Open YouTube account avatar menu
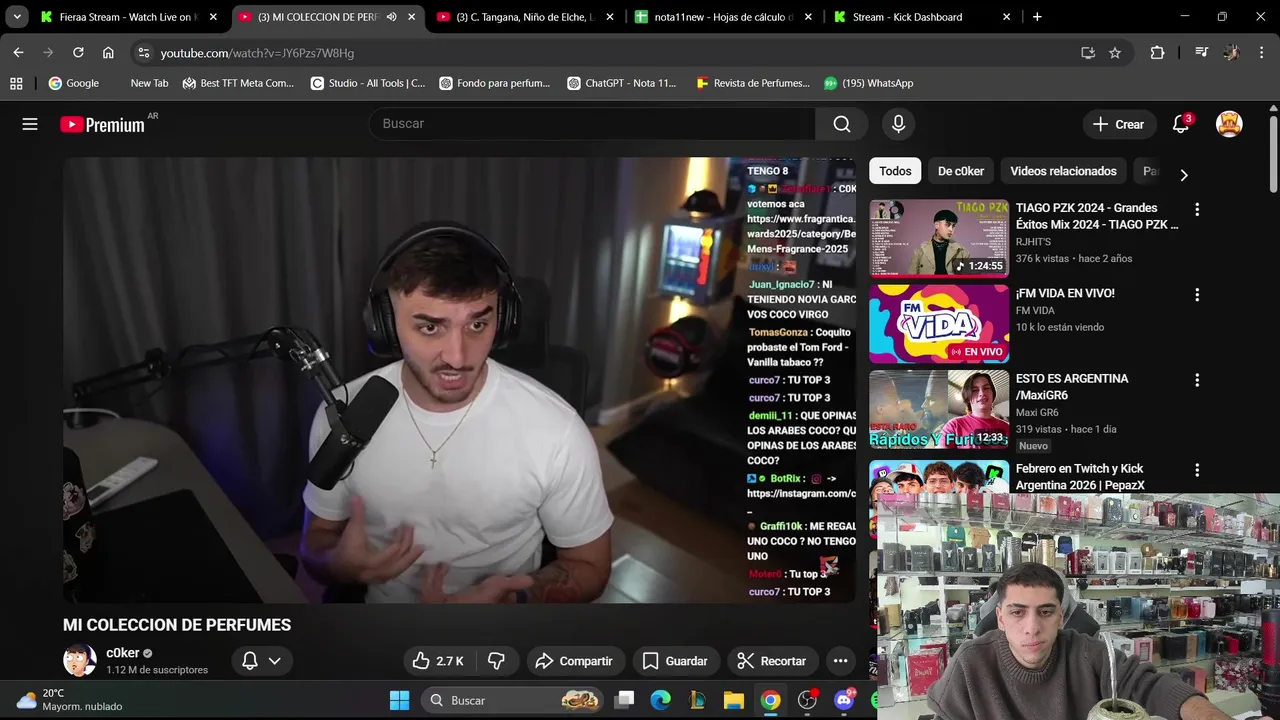 tap(1229, 124)
